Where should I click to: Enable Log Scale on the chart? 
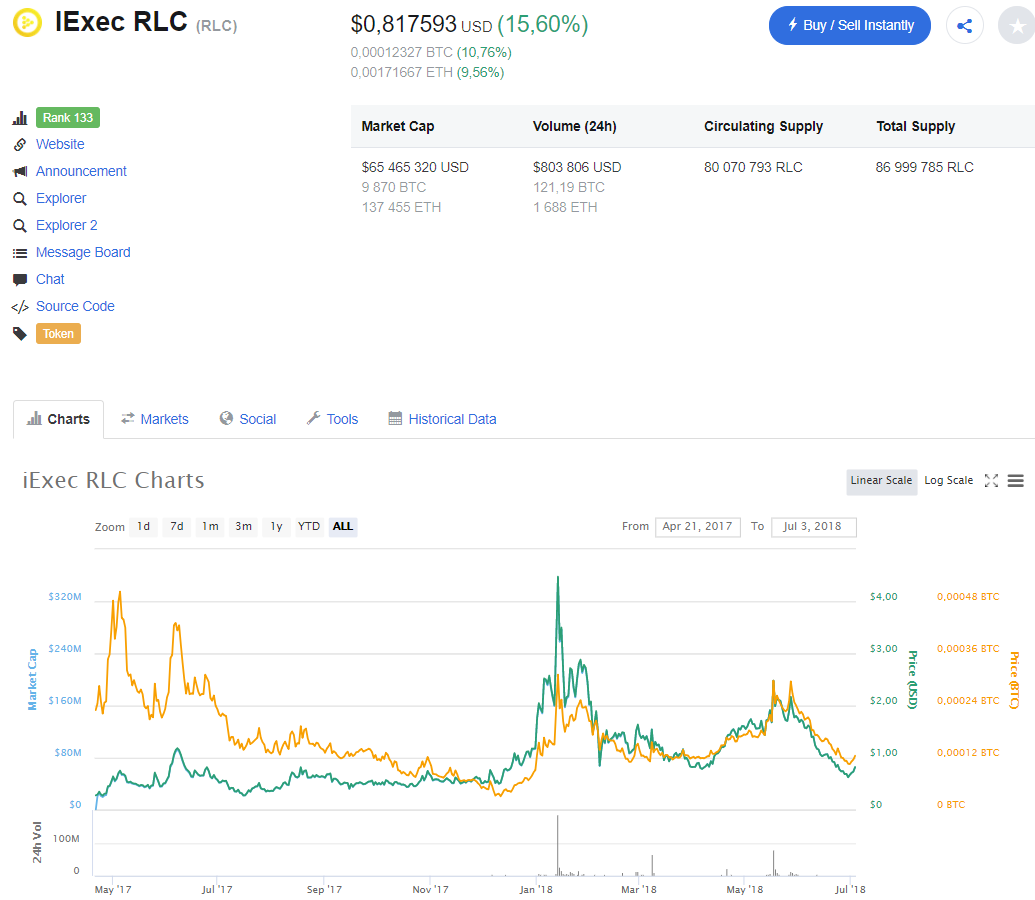[949, 481]
